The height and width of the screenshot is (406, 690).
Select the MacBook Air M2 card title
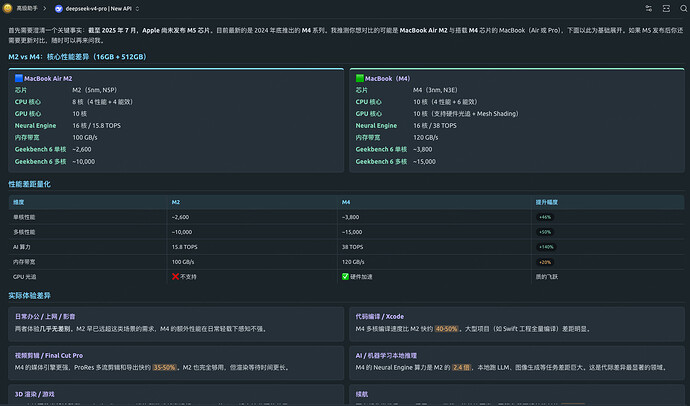coord(48,78)
